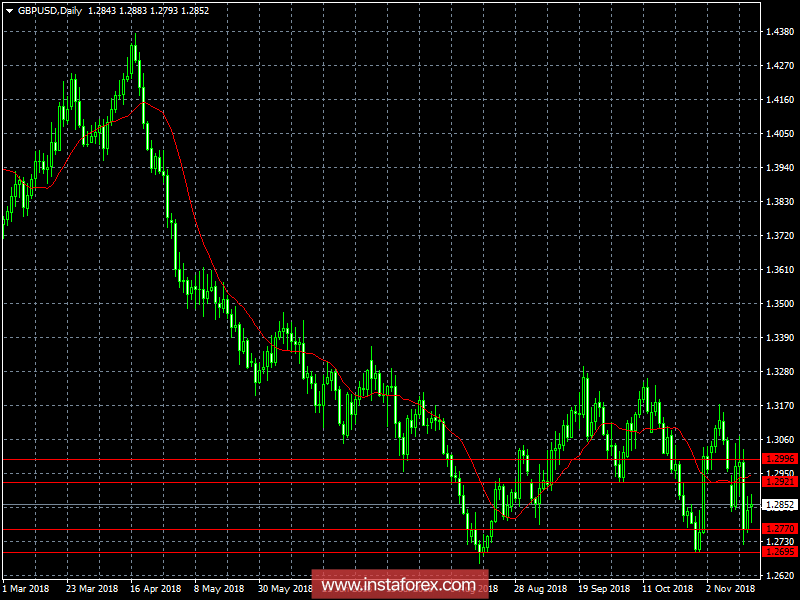Click the 1.3500 price axis value
This screenshot has width=800, height=600.
point(780,304)
